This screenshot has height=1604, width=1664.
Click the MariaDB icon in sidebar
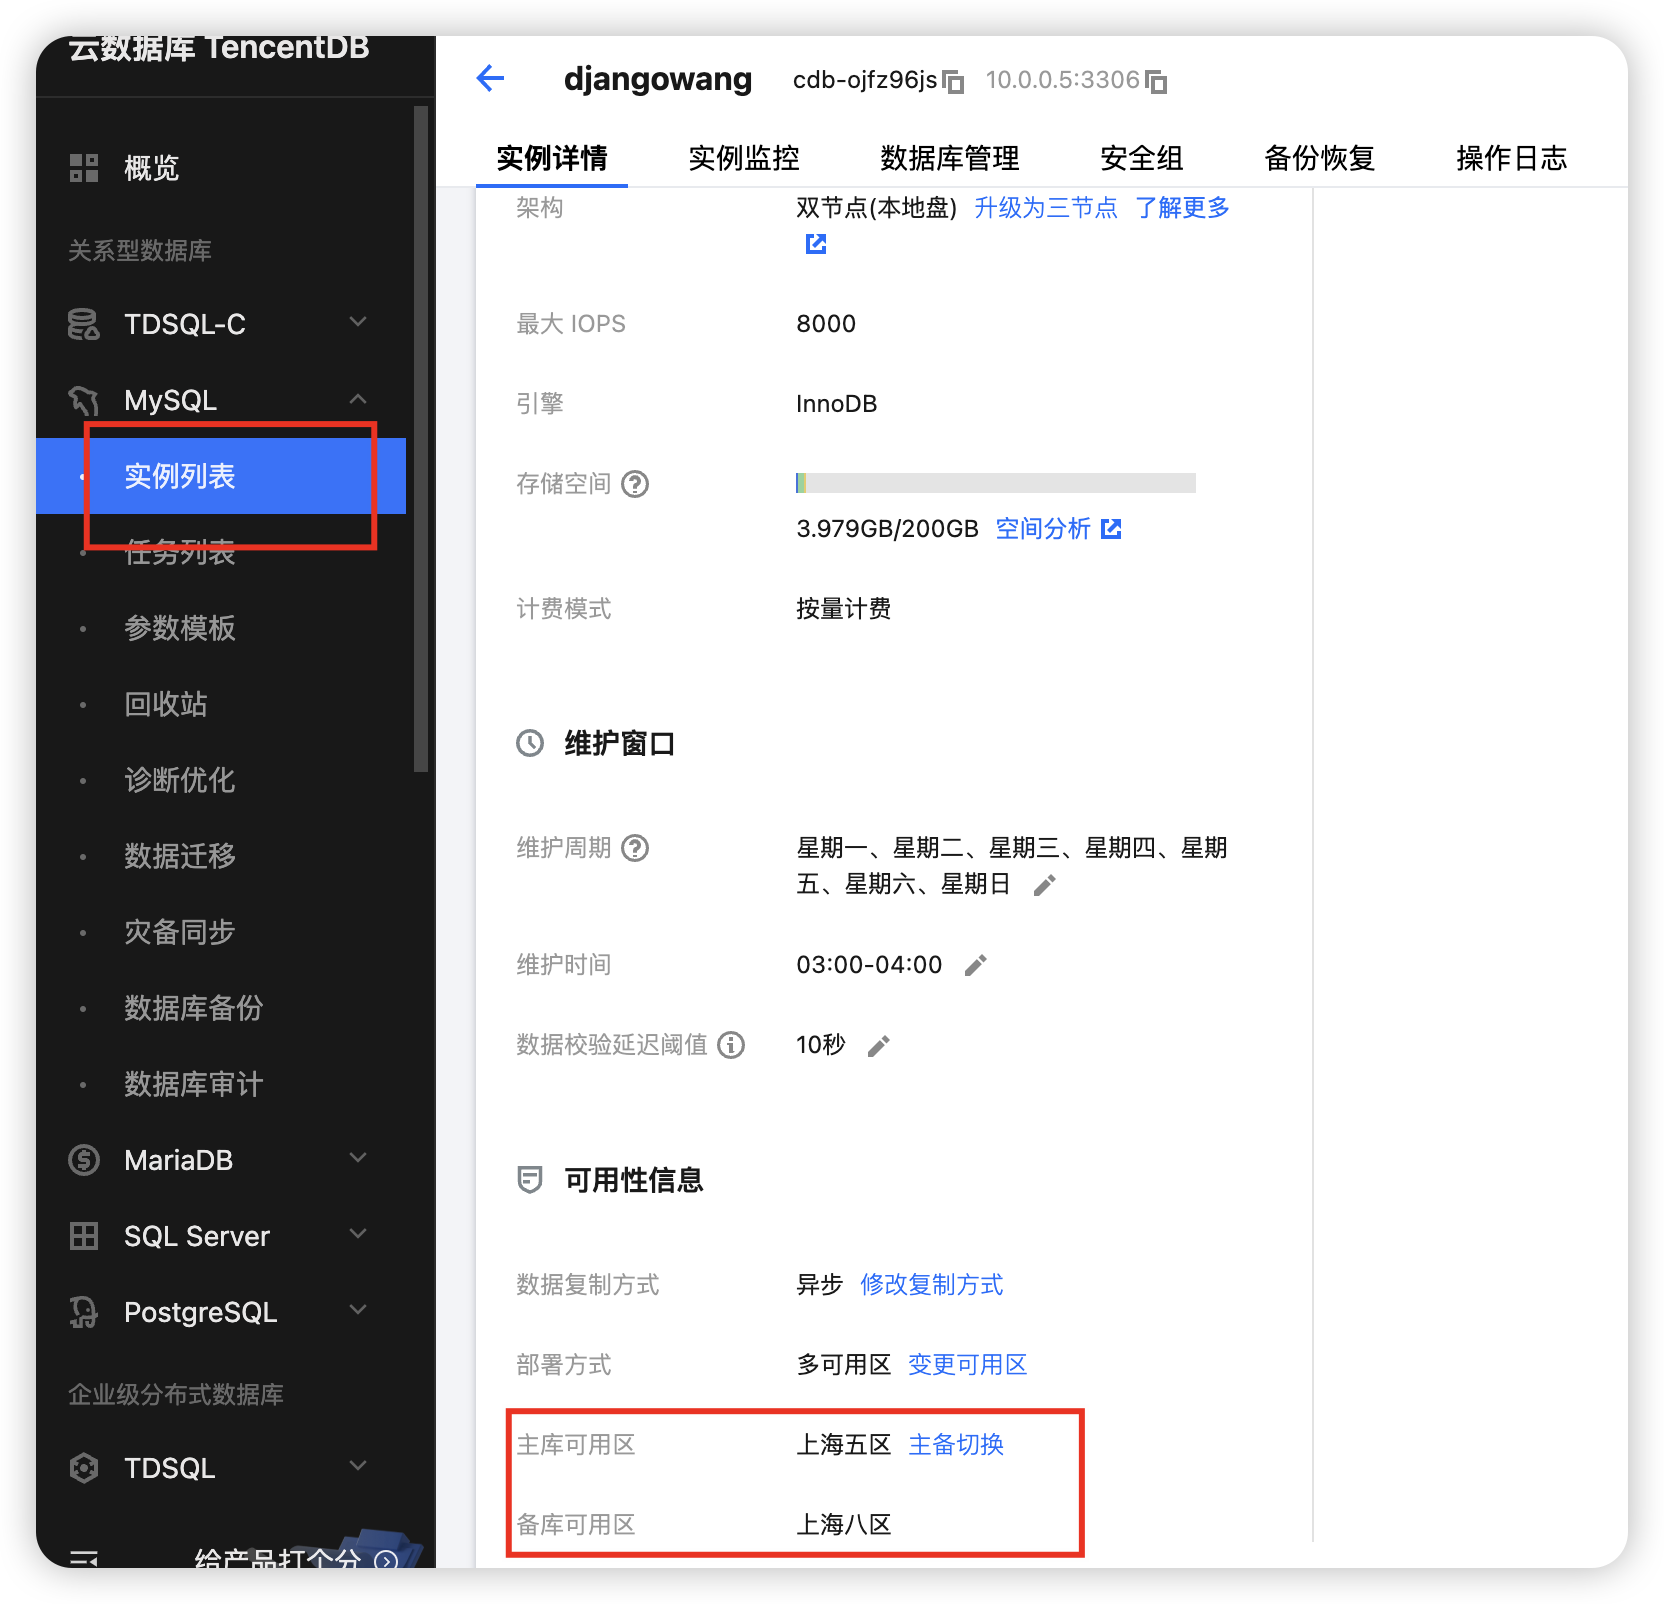pyautogui.click(x=84, y=1160)
